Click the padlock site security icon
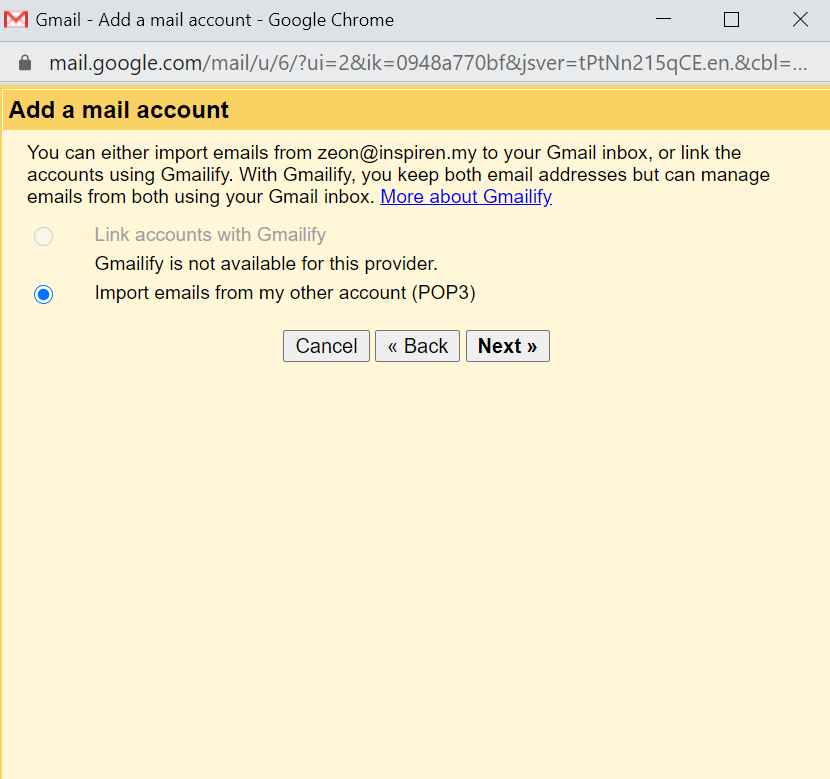 pyautogui.click(x=25, y=63)
